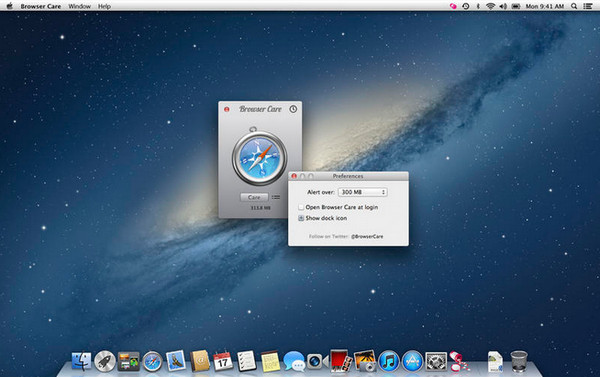This screenshot has height=377, width=600.
Task: Open the Browser Care pills icon in the dock
Action: coord(458,361)
